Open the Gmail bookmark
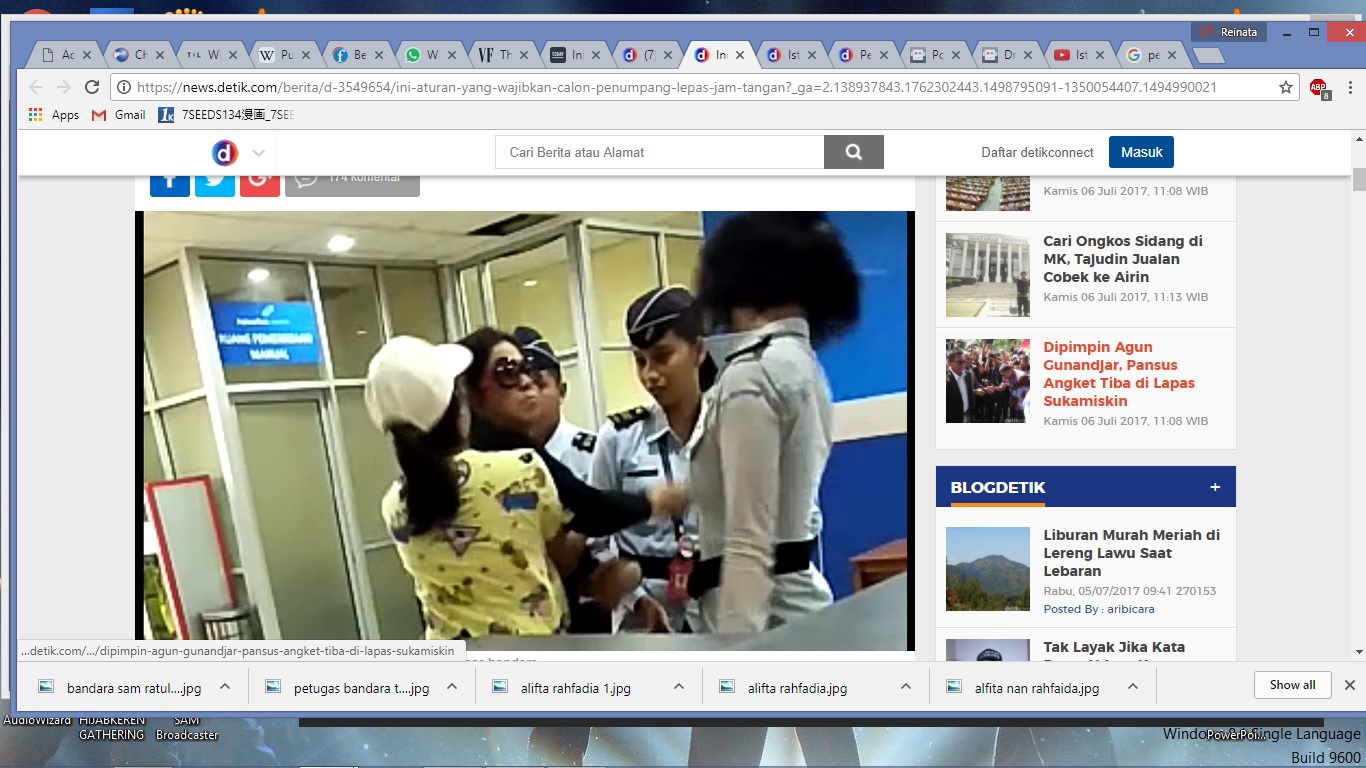The width and height of the screenshot is (1366, 768). [x=119, y=115]
